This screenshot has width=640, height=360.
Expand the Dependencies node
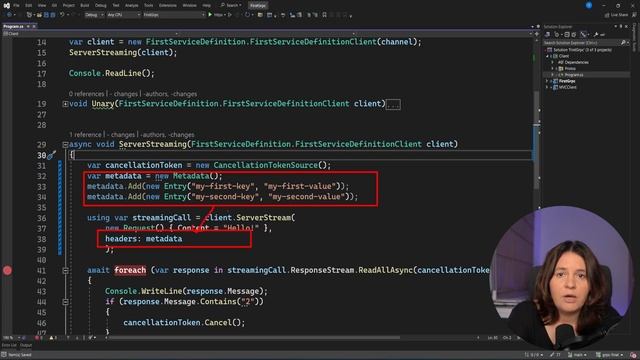(x=553, y=62)
